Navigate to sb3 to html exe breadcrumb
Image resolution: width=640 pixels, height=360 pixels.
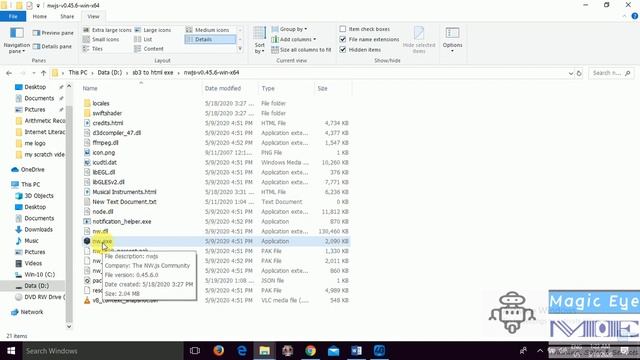click(153, 73)
